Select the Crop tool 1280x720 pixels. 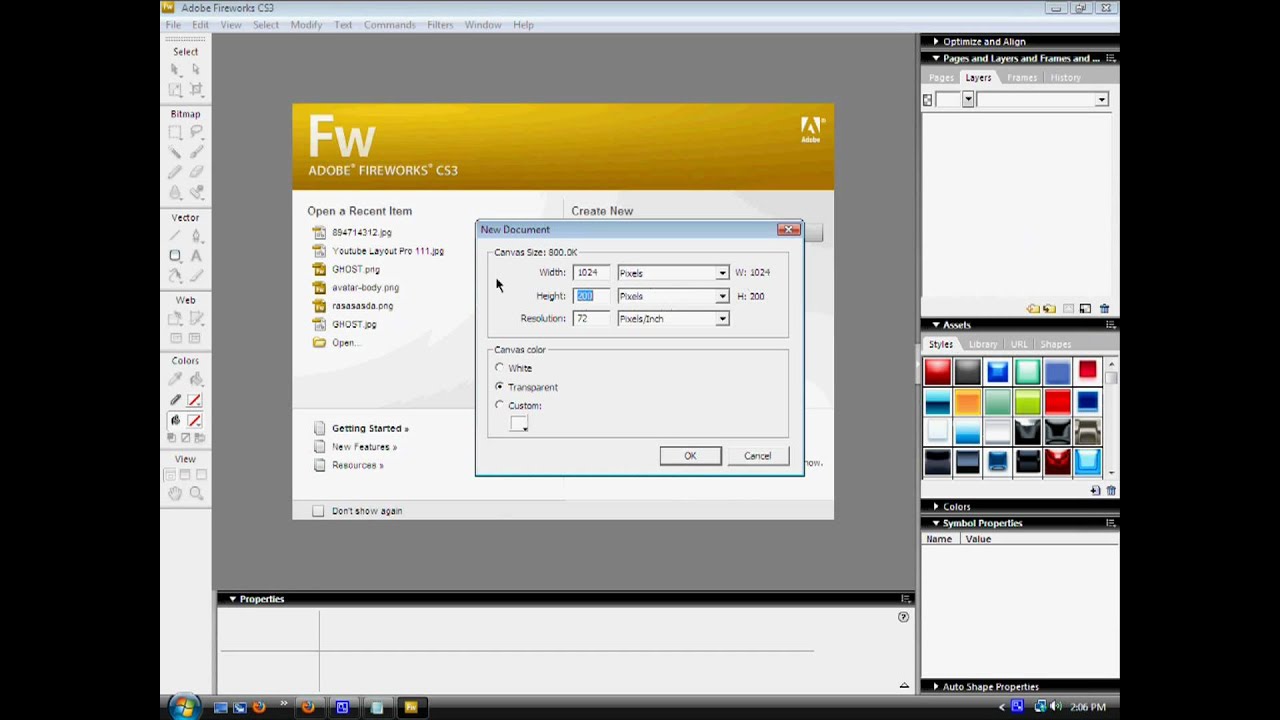pos(196,90)
